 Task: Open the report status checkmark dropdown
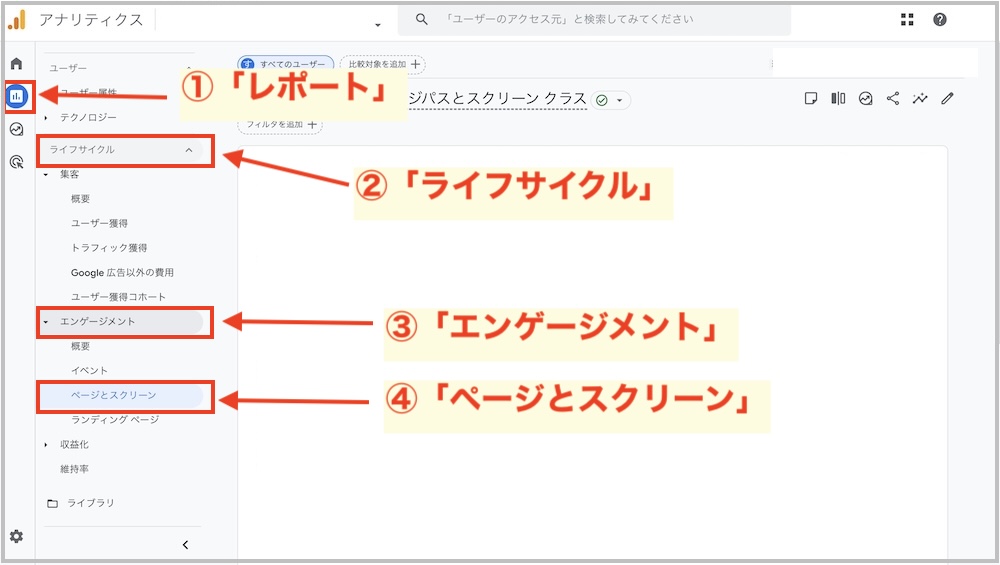point(611,100)
